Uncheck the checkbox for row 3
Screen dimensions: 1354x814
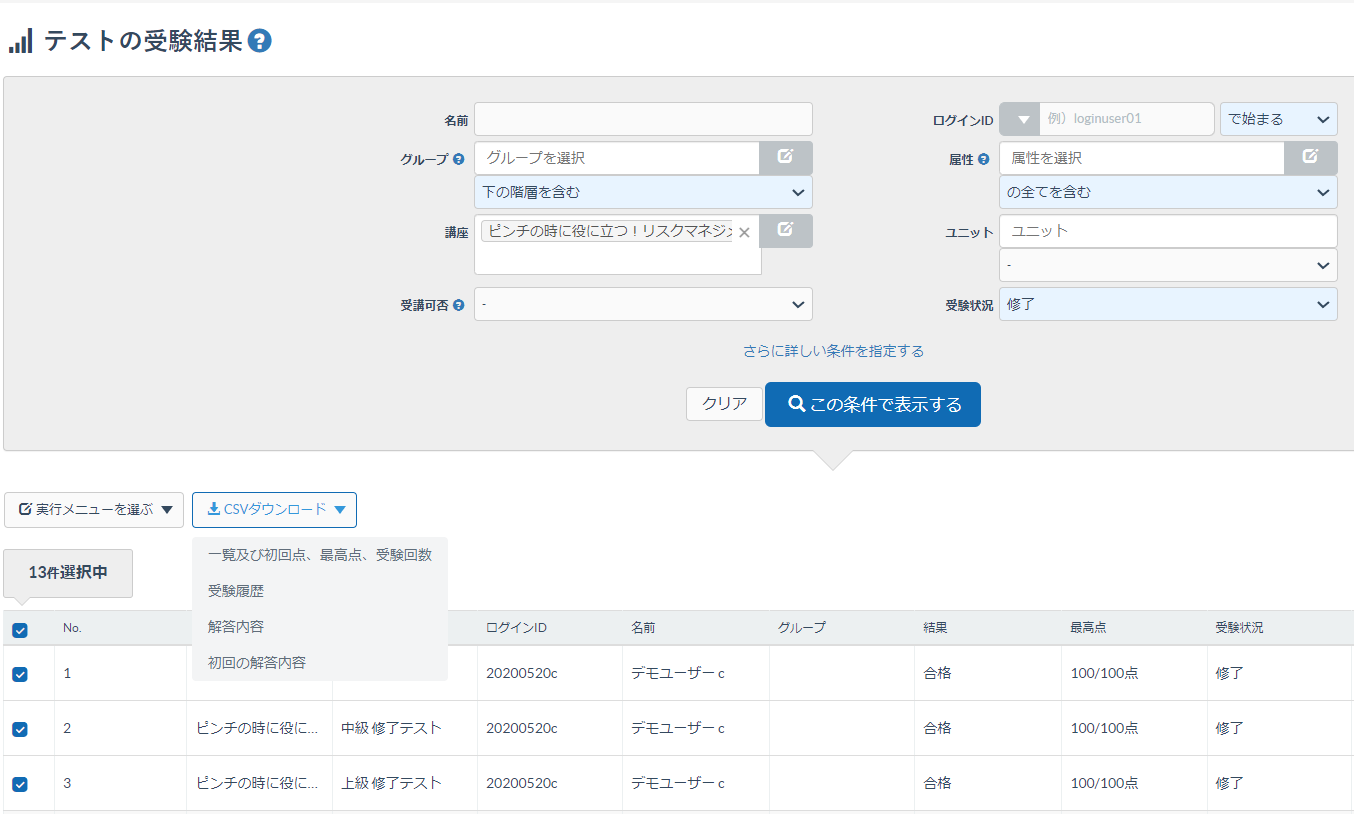(20, 784)
